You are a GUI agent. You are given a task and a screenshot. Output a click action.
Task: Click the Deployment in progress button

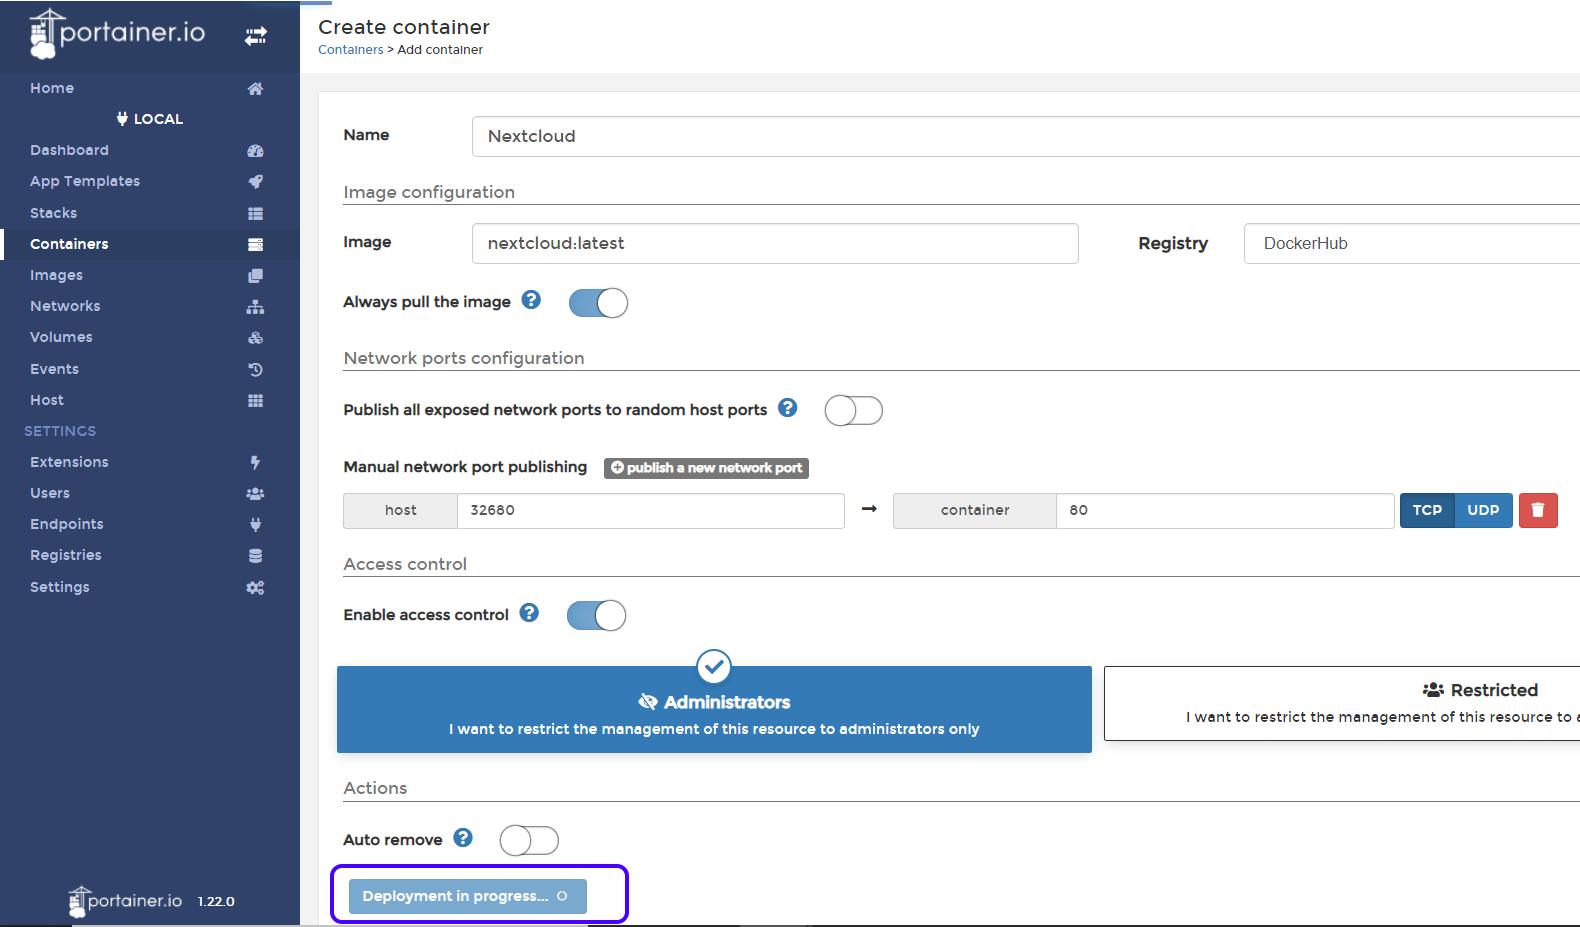467,896
